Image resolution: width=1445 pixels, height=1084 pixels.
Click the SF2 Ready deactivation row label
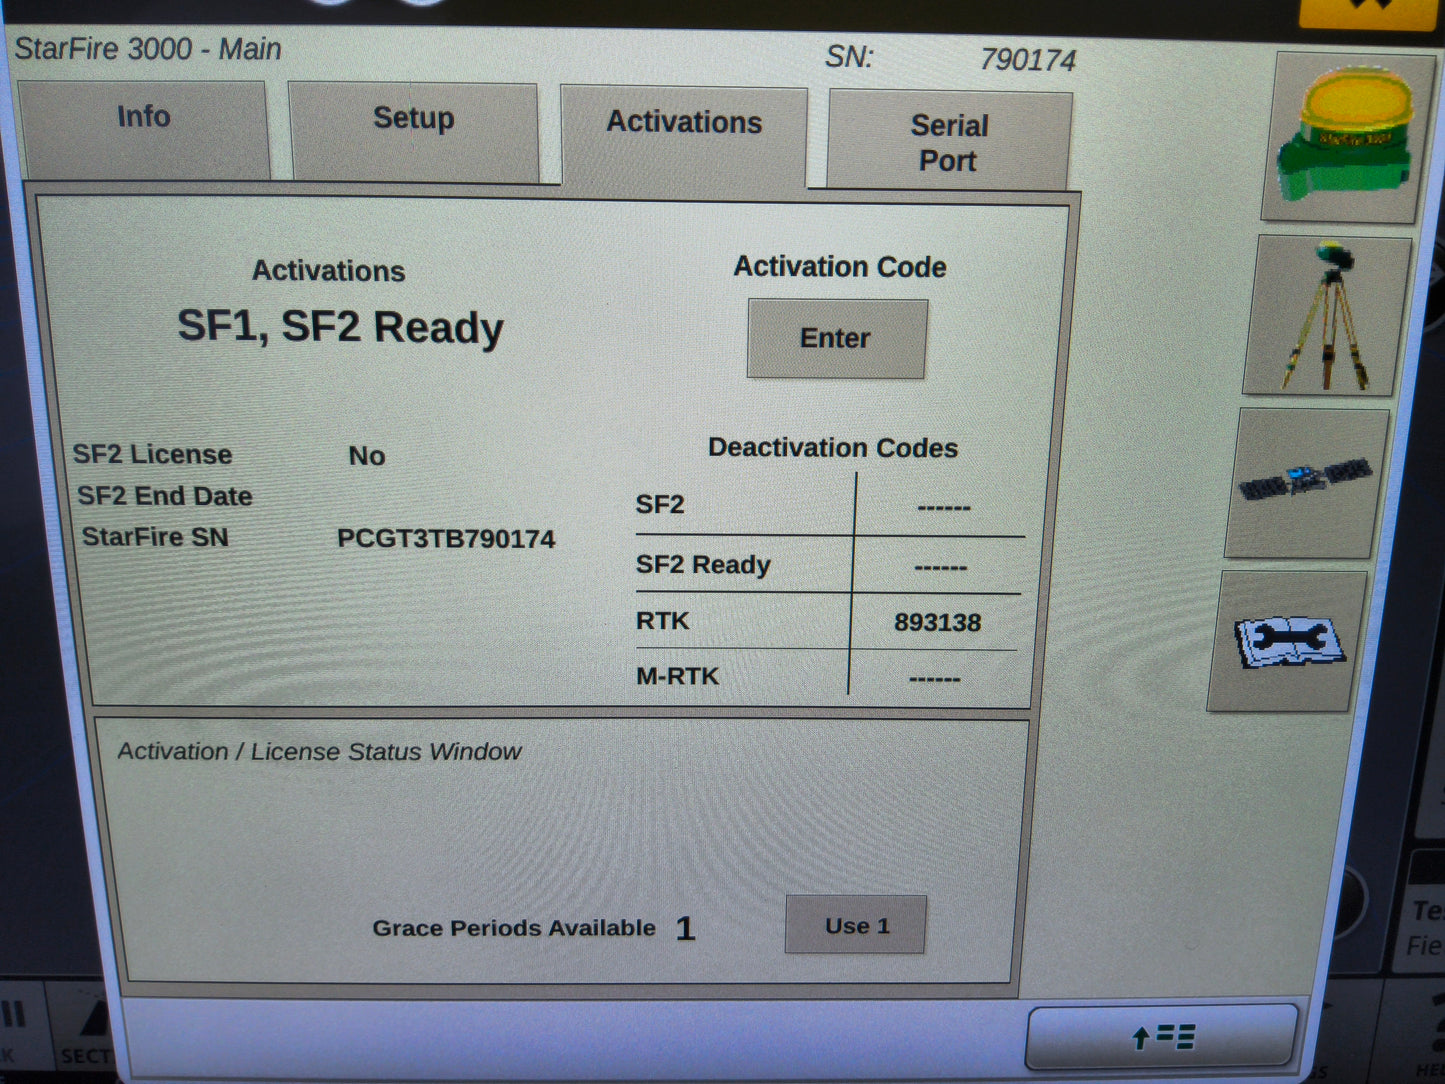(x=703, y=565)
